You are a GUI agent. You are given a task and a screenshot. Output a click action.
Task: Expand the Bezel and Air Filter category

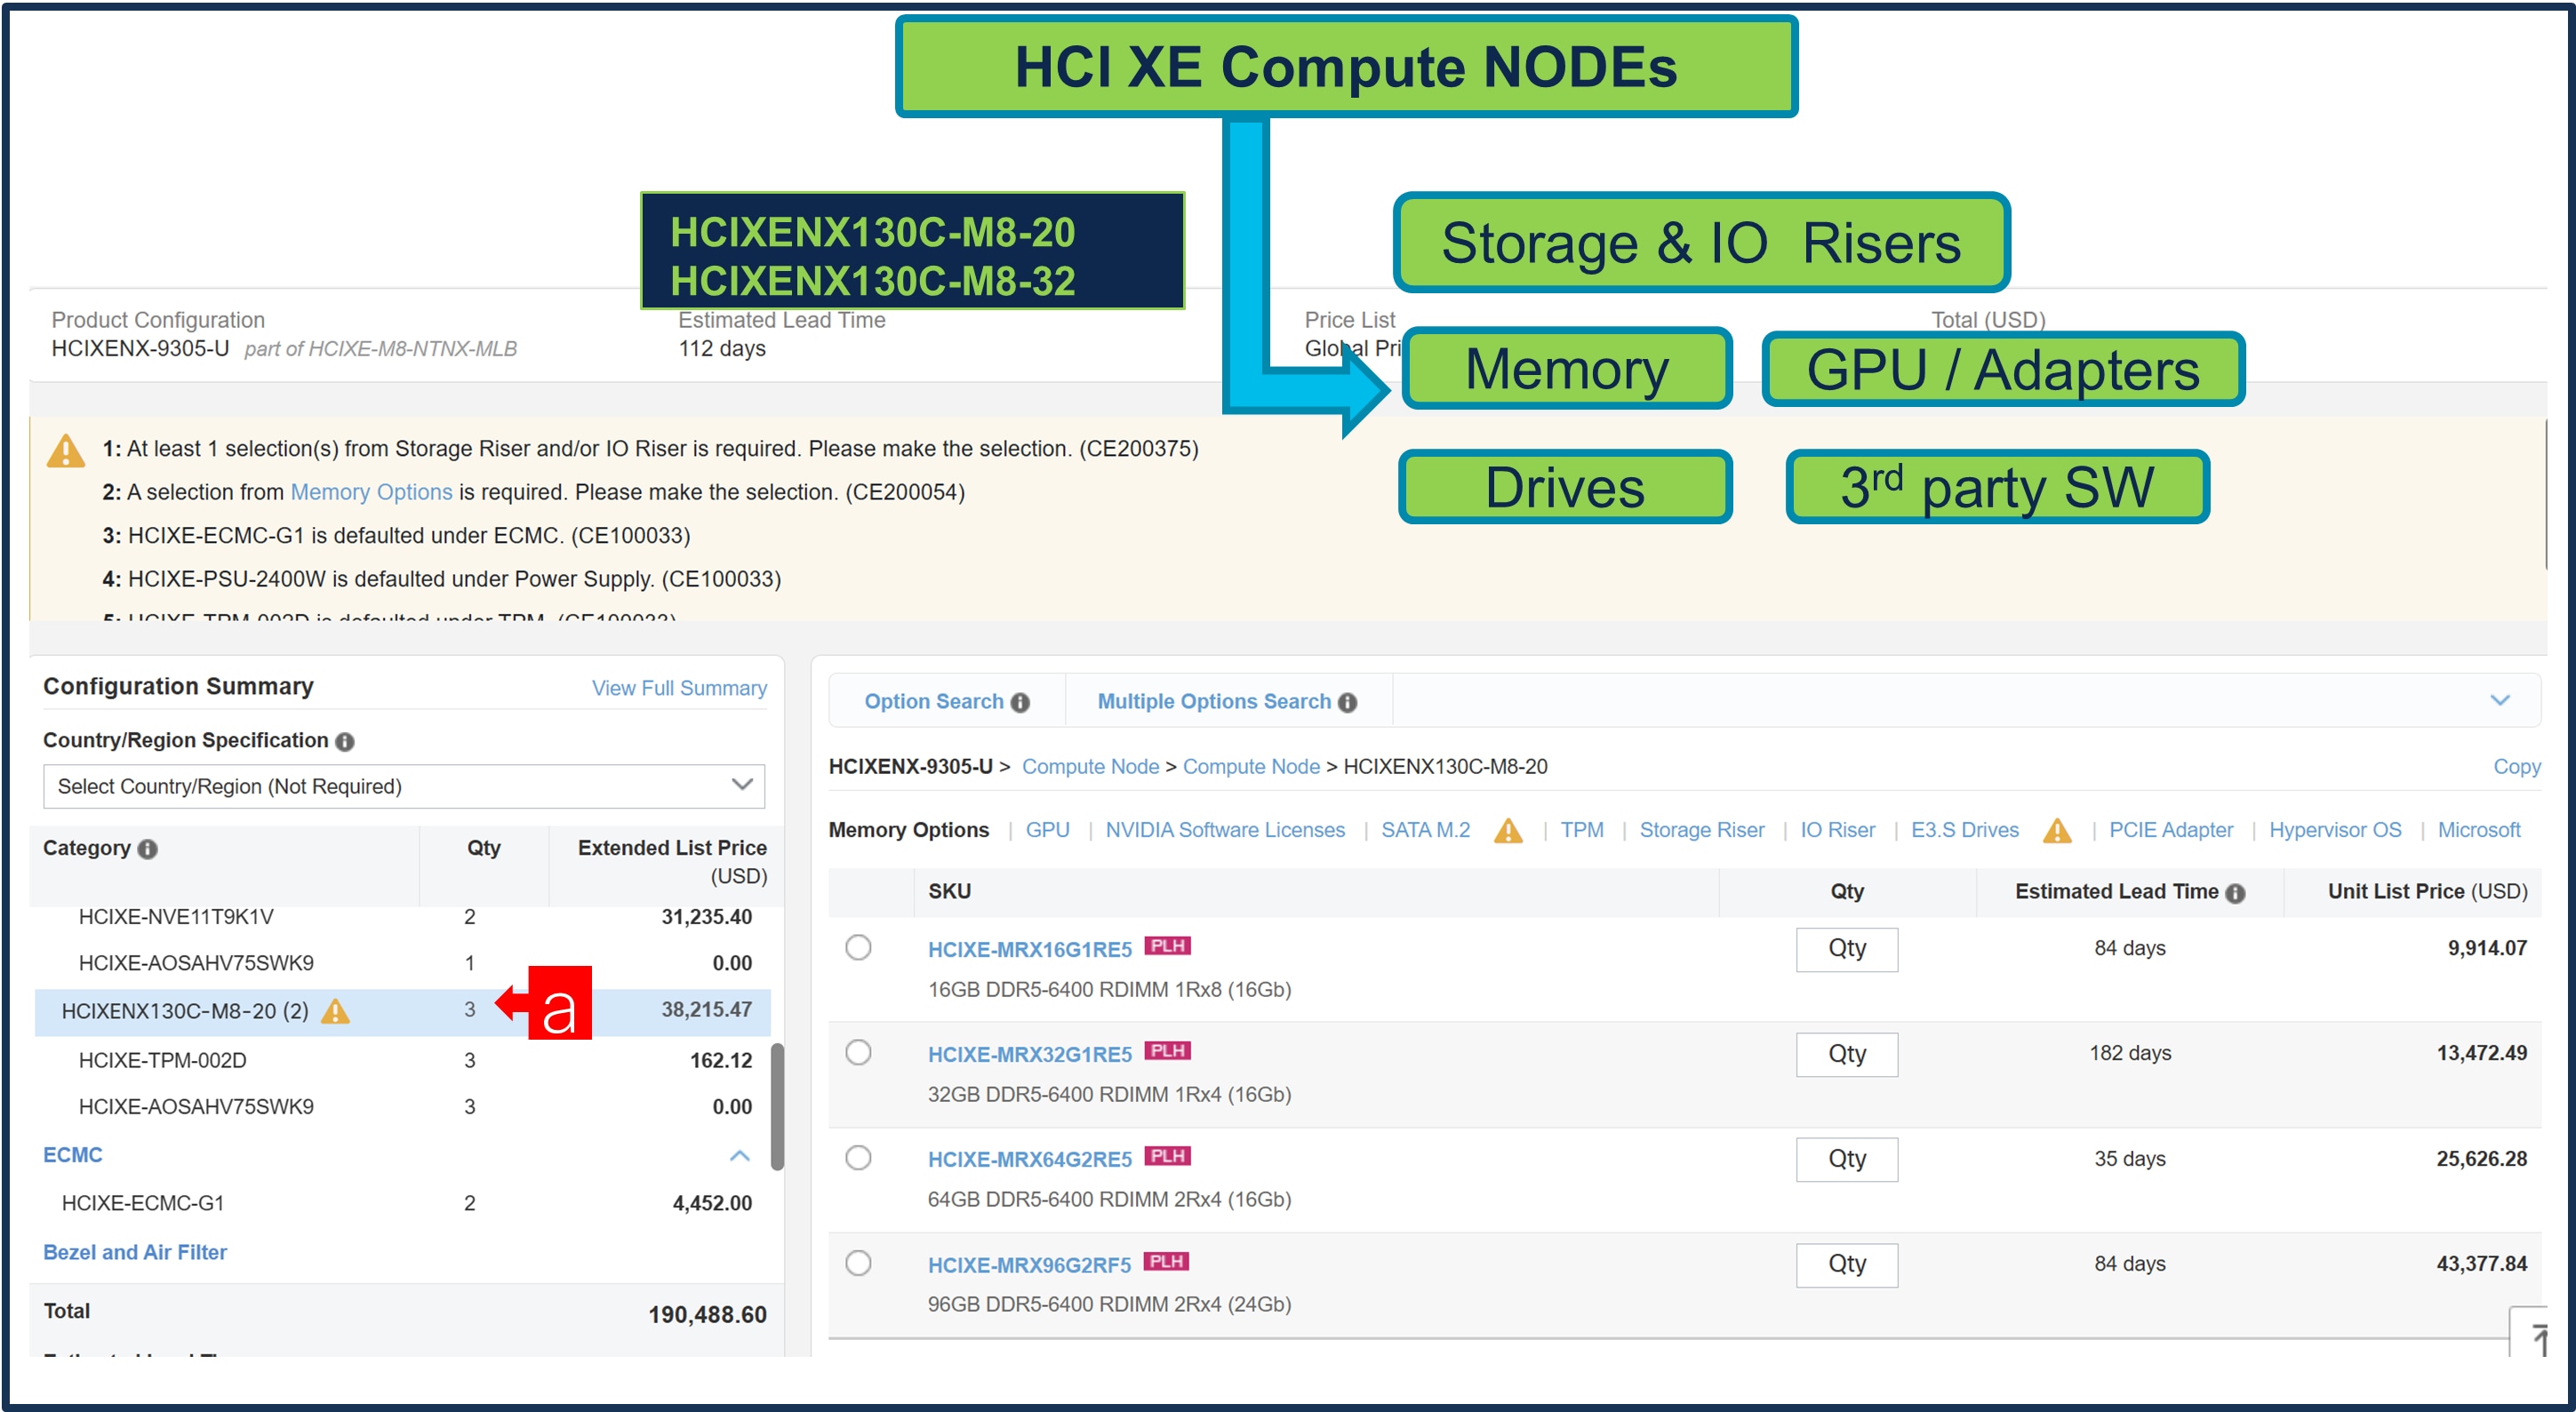pos(135,1252)
